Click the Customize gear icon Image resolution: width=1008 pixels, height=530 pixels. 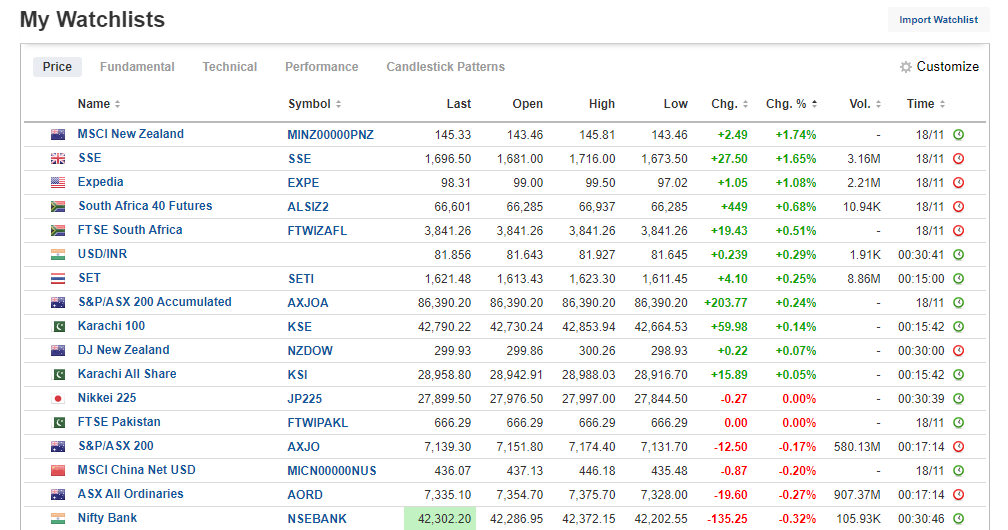point(906,67)
